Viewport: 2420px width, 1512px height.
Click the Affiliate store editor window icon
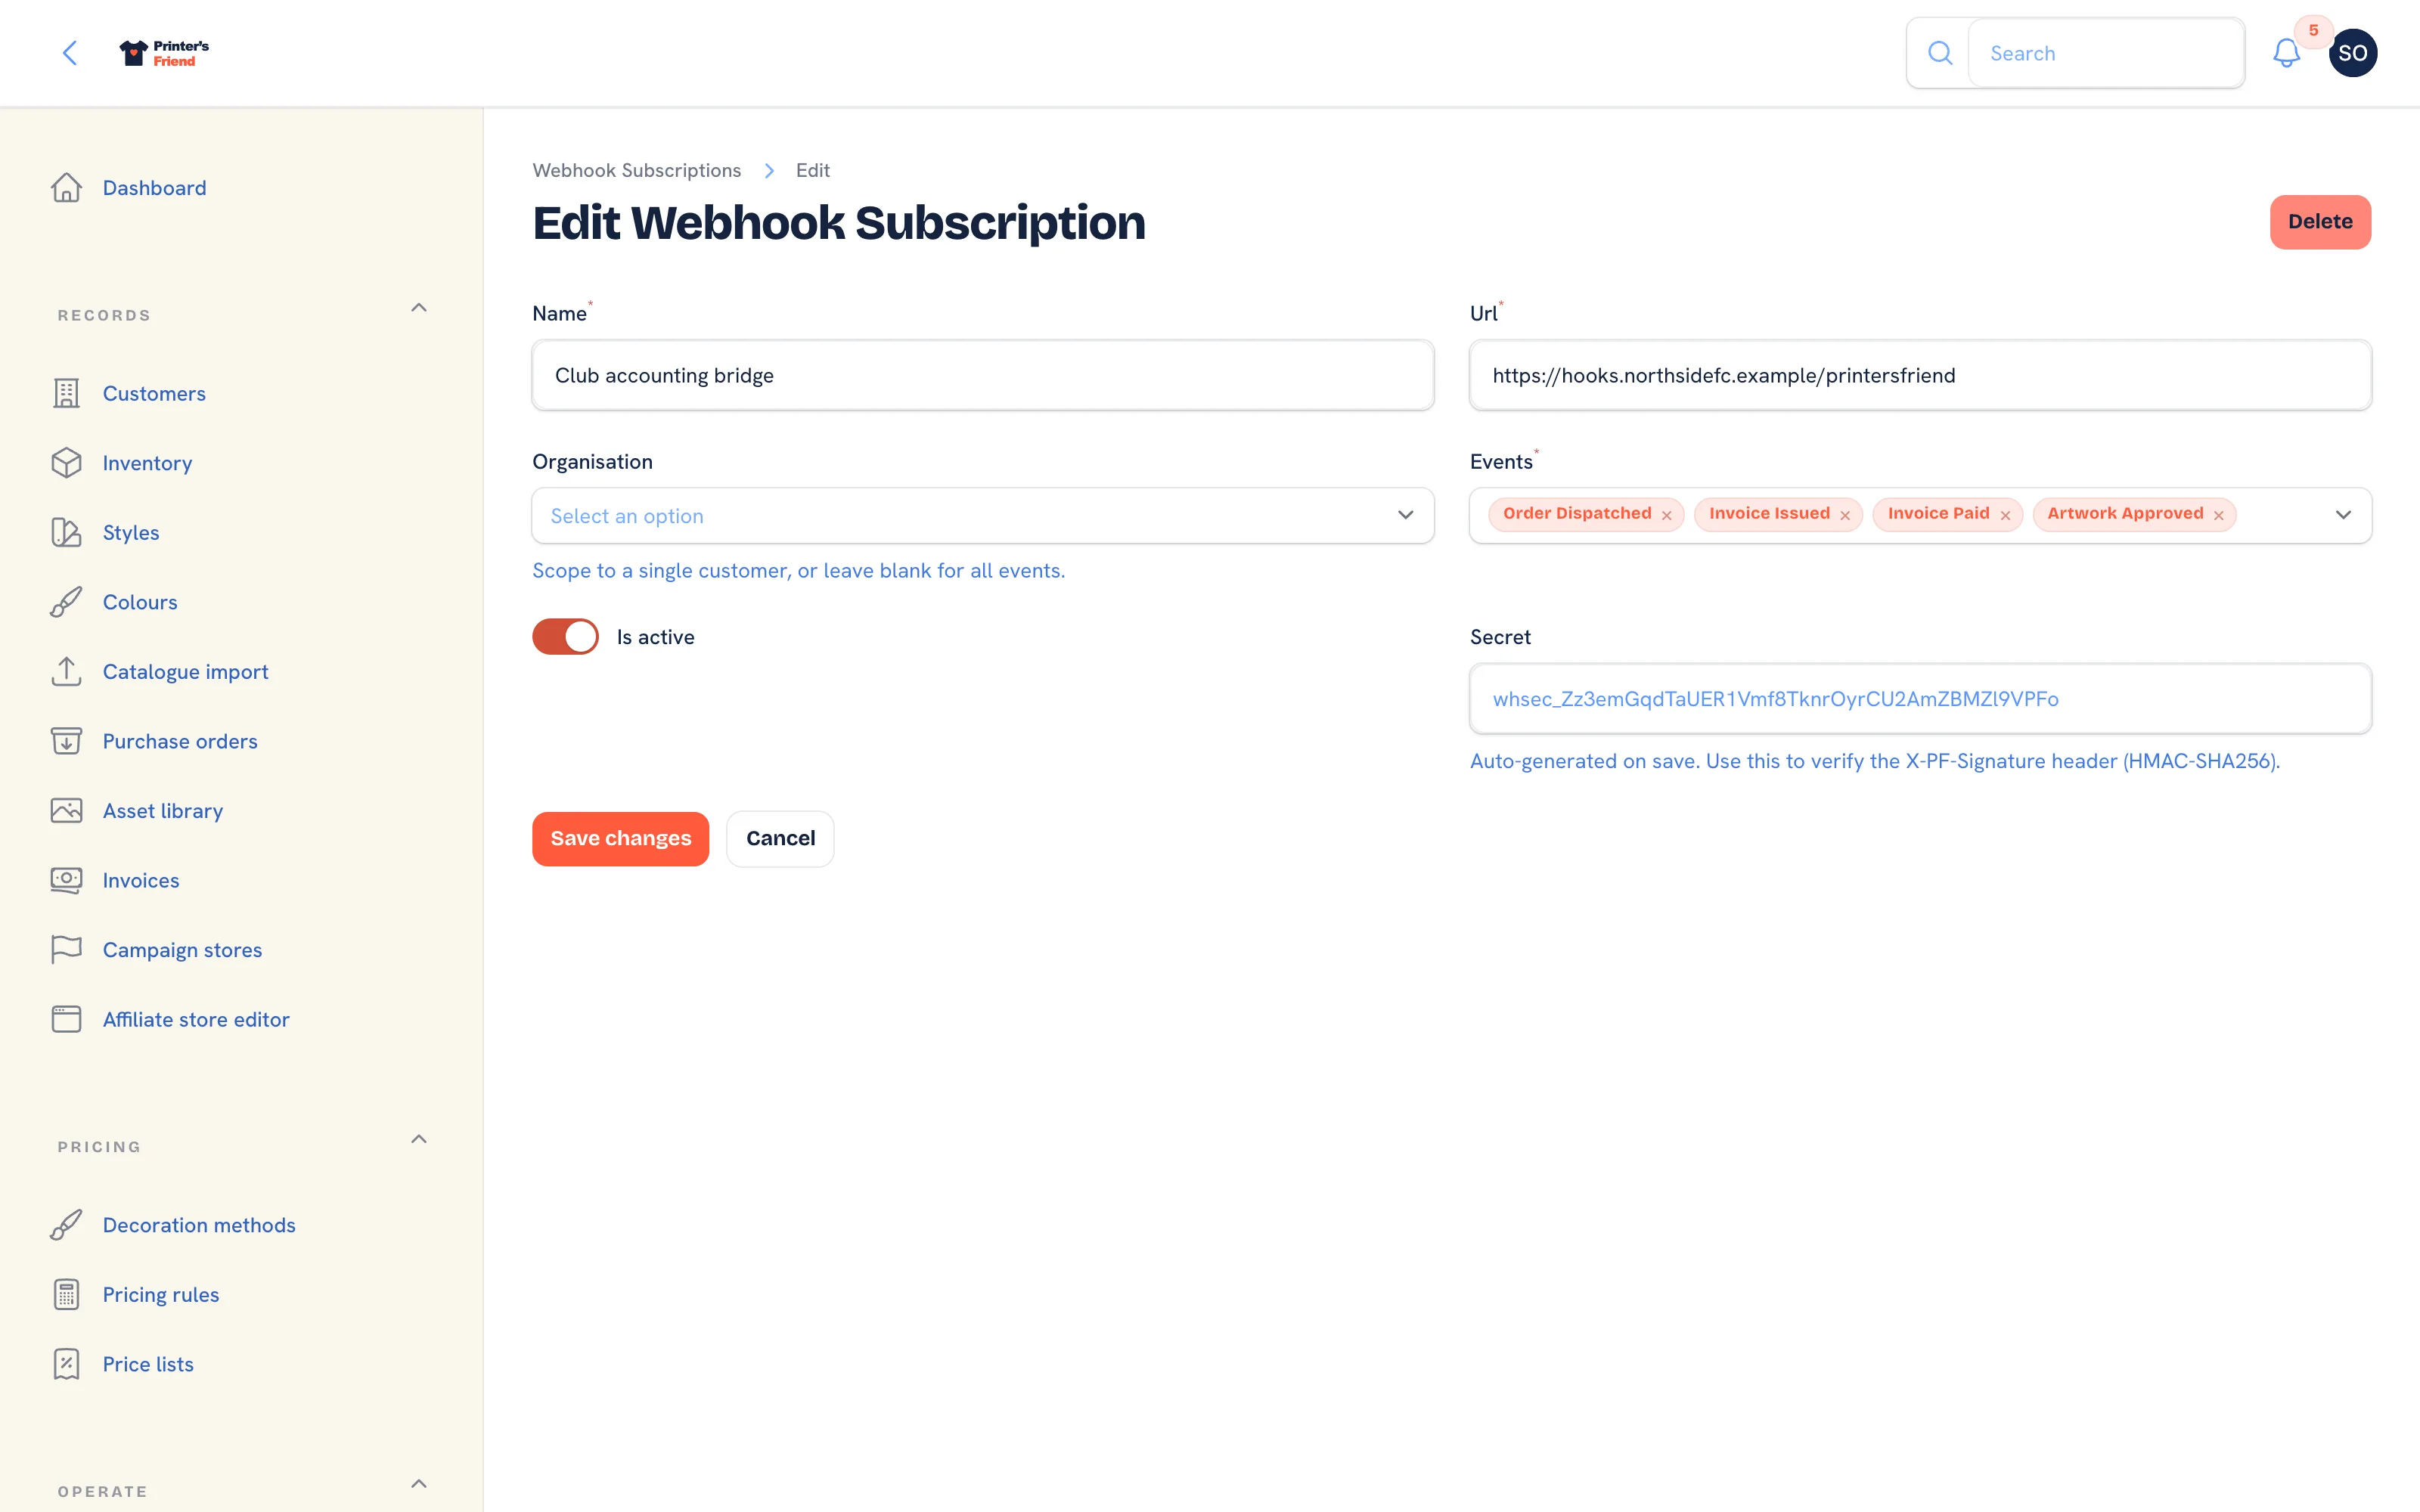(66, 1019)
